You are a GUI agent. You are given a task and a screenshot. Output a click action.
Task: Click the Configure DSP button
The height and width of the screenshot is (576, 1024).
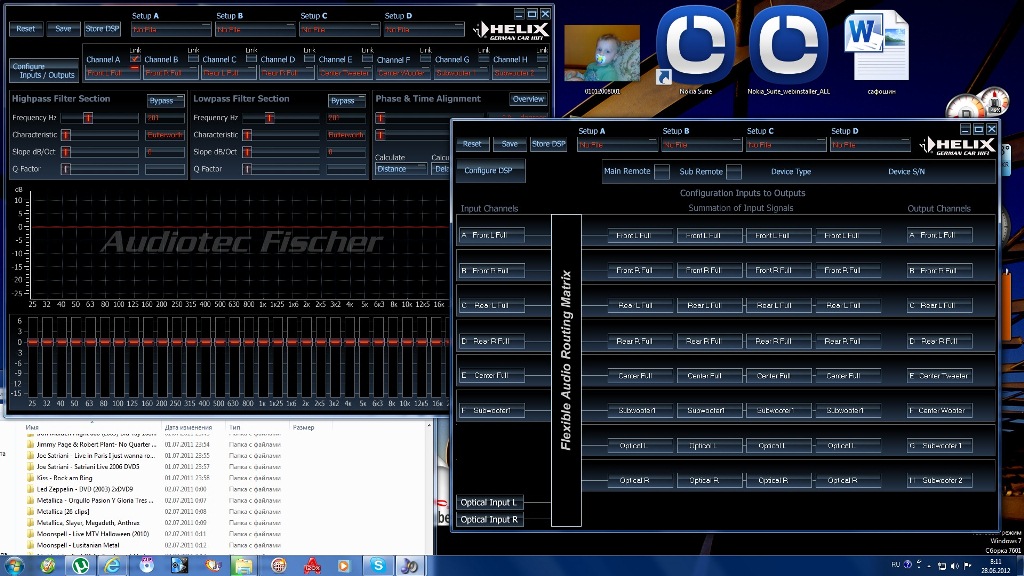[x=488, y=171]
